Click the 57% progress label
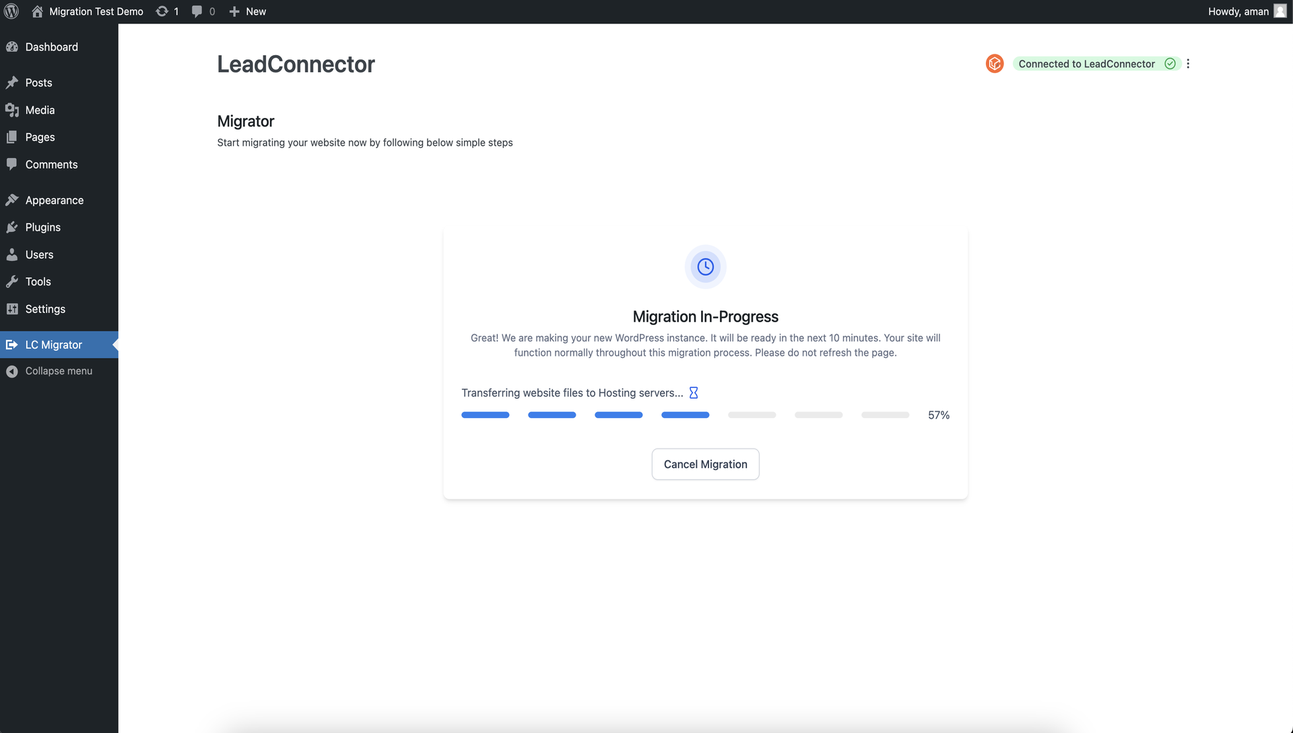Viewport: 1293px width, 733px height. pyautogui.click(x=938, y=414)
